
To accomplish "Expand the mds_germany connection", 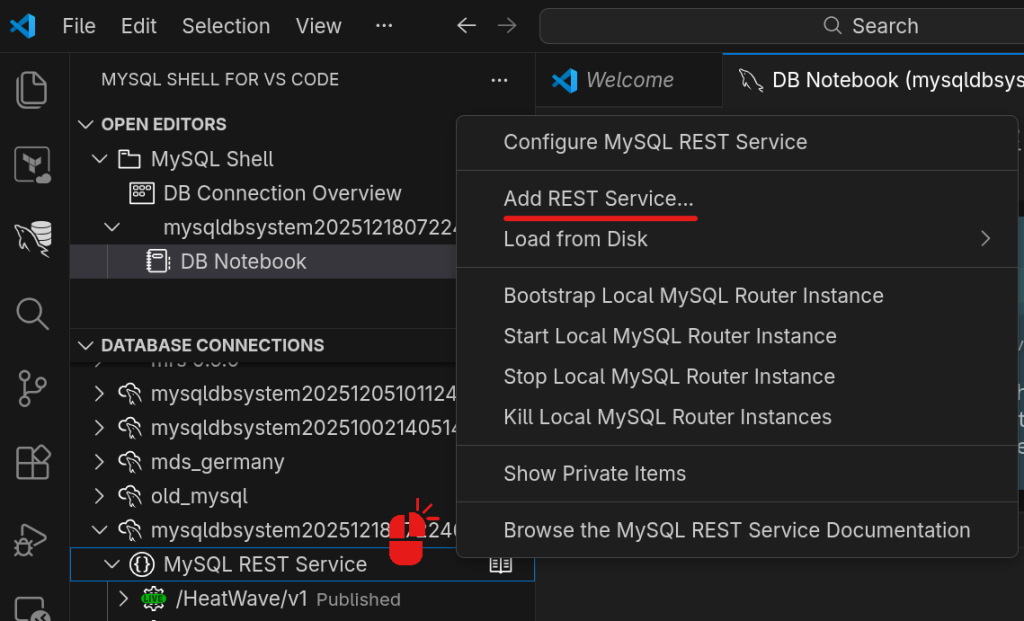I will pyautogui.click(x=99, y=462).
